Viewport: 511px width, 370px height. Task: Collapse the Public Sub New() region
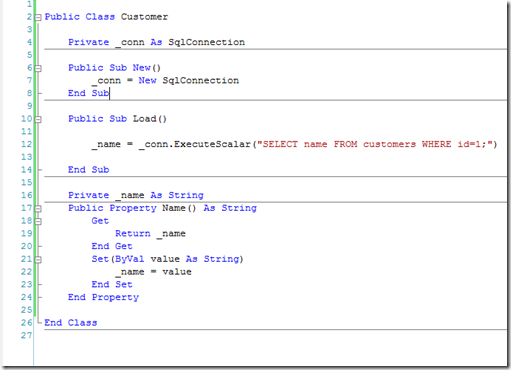[x=38, y=68]
